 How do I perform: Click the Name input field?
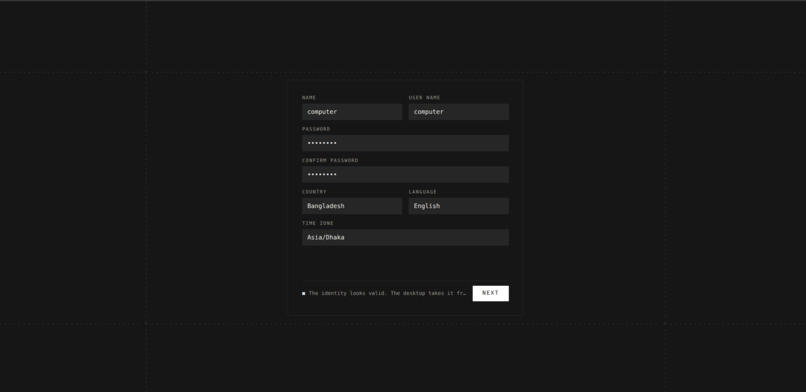[352, 111]
